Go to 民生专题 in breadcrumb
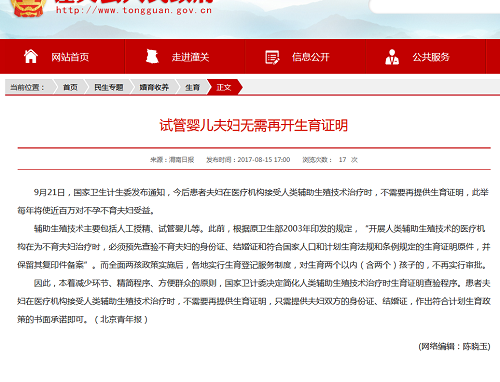The image size is (500, 382). click(x=109, y=87)
